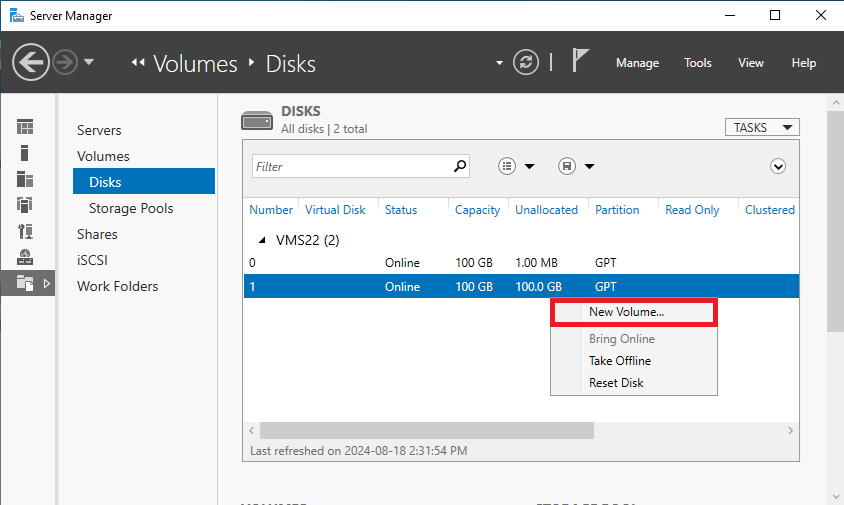Sort by the Read Only column
The width and height of the screenshot is (844, 505).
tap(692, 210)
